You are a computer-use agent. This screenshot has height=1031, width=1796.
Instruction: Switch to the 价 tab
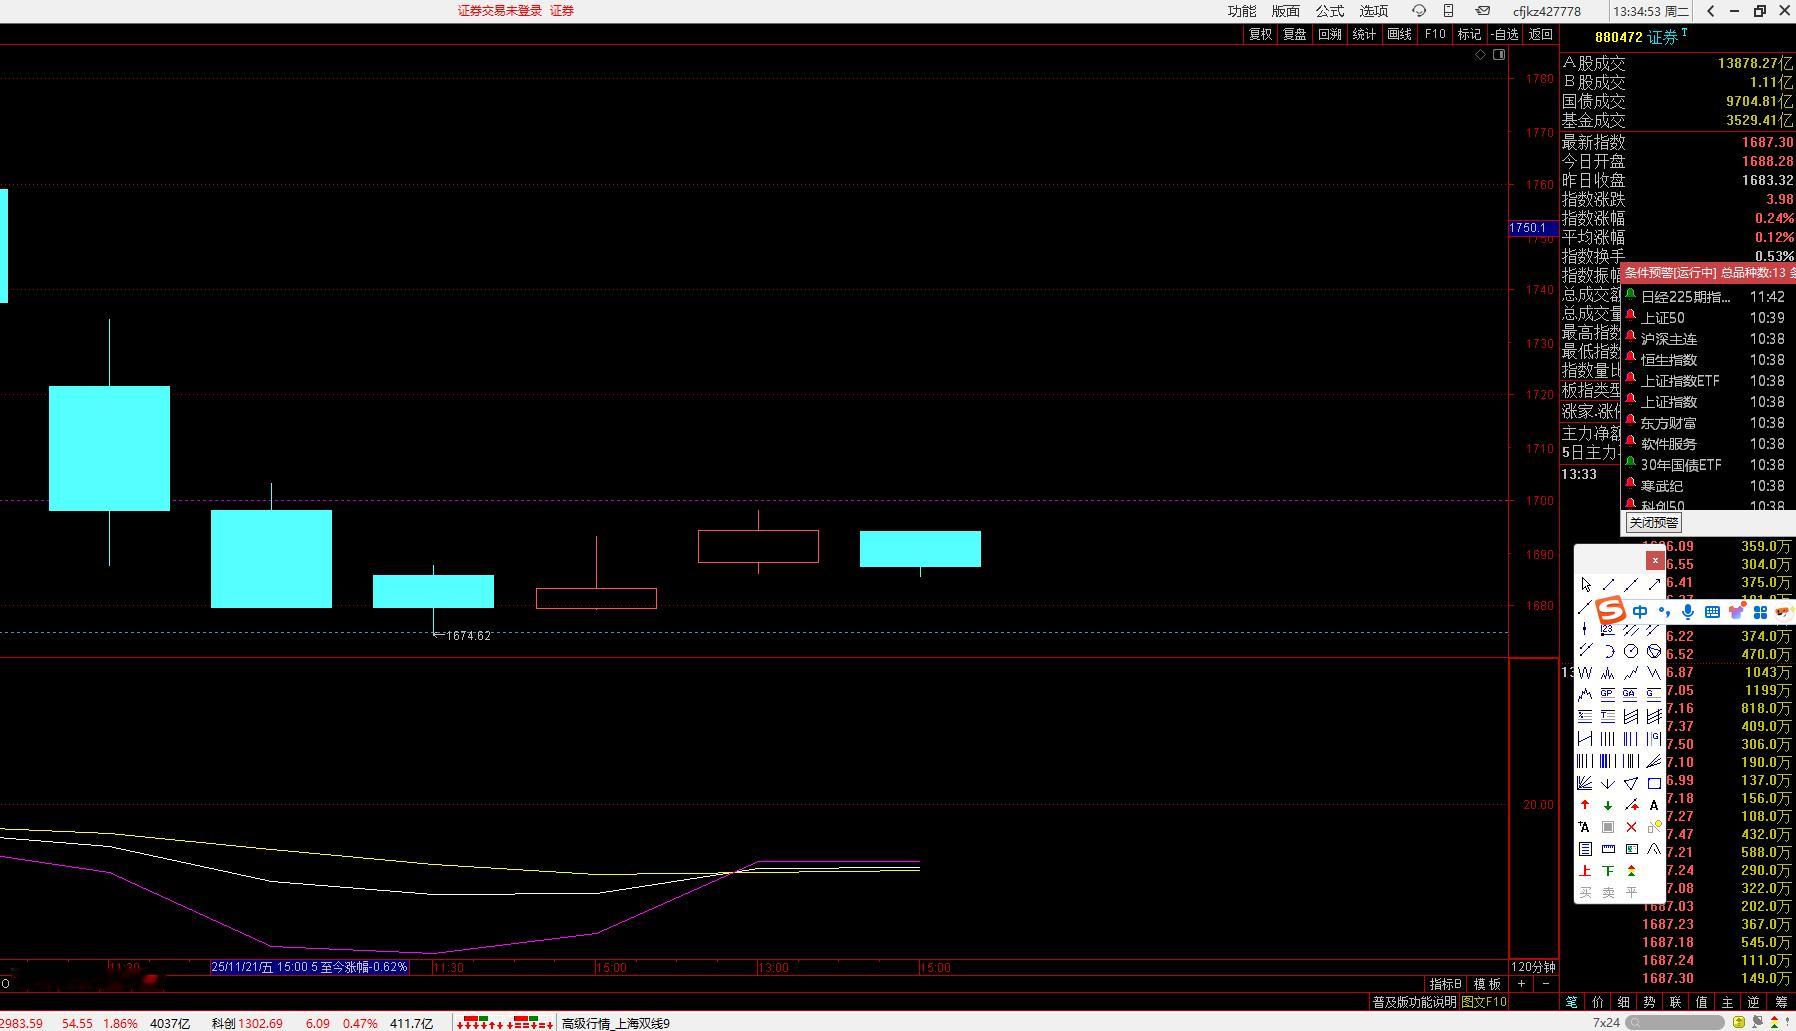[1597, 1002]
